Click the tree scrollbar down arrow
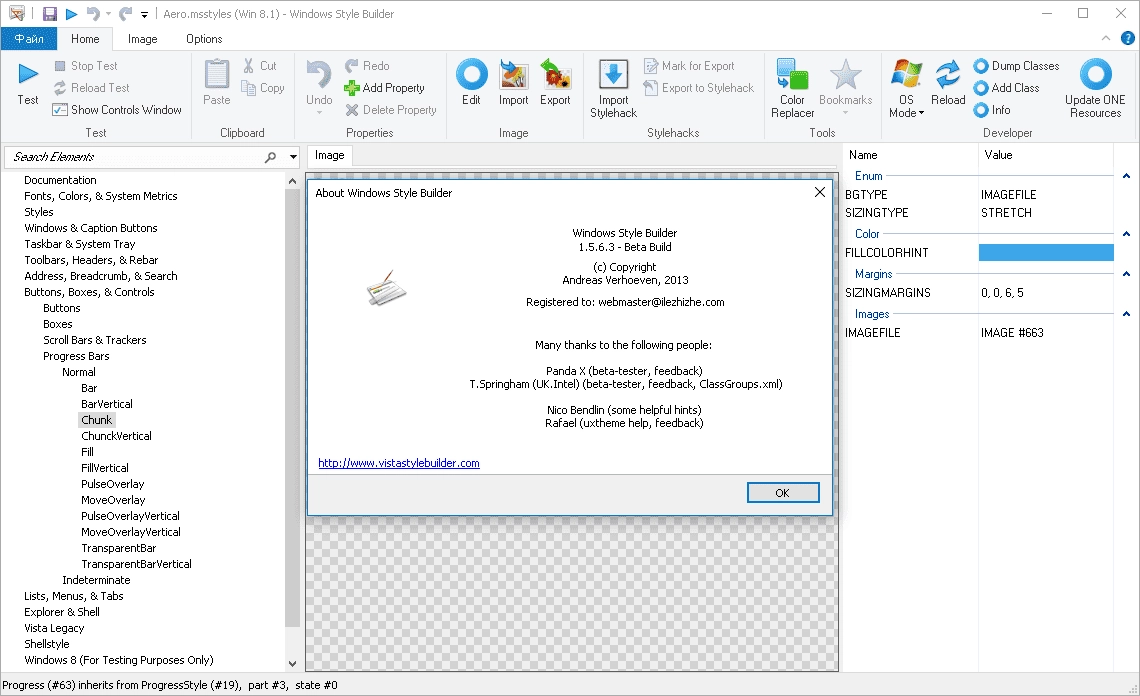The image size is (1140, 696). [x=292, y=663]
